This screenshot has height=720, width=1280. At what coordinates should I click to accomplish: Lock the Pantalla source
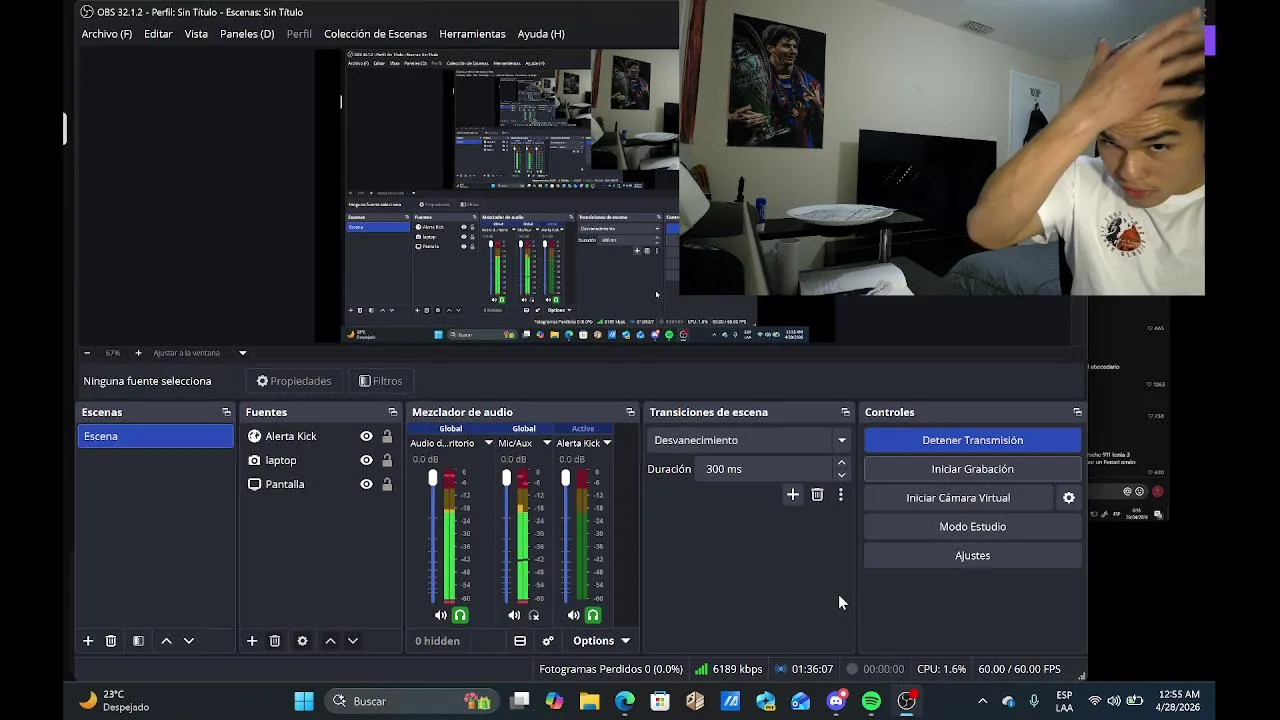pyautogui.click(x=387, y=484)
